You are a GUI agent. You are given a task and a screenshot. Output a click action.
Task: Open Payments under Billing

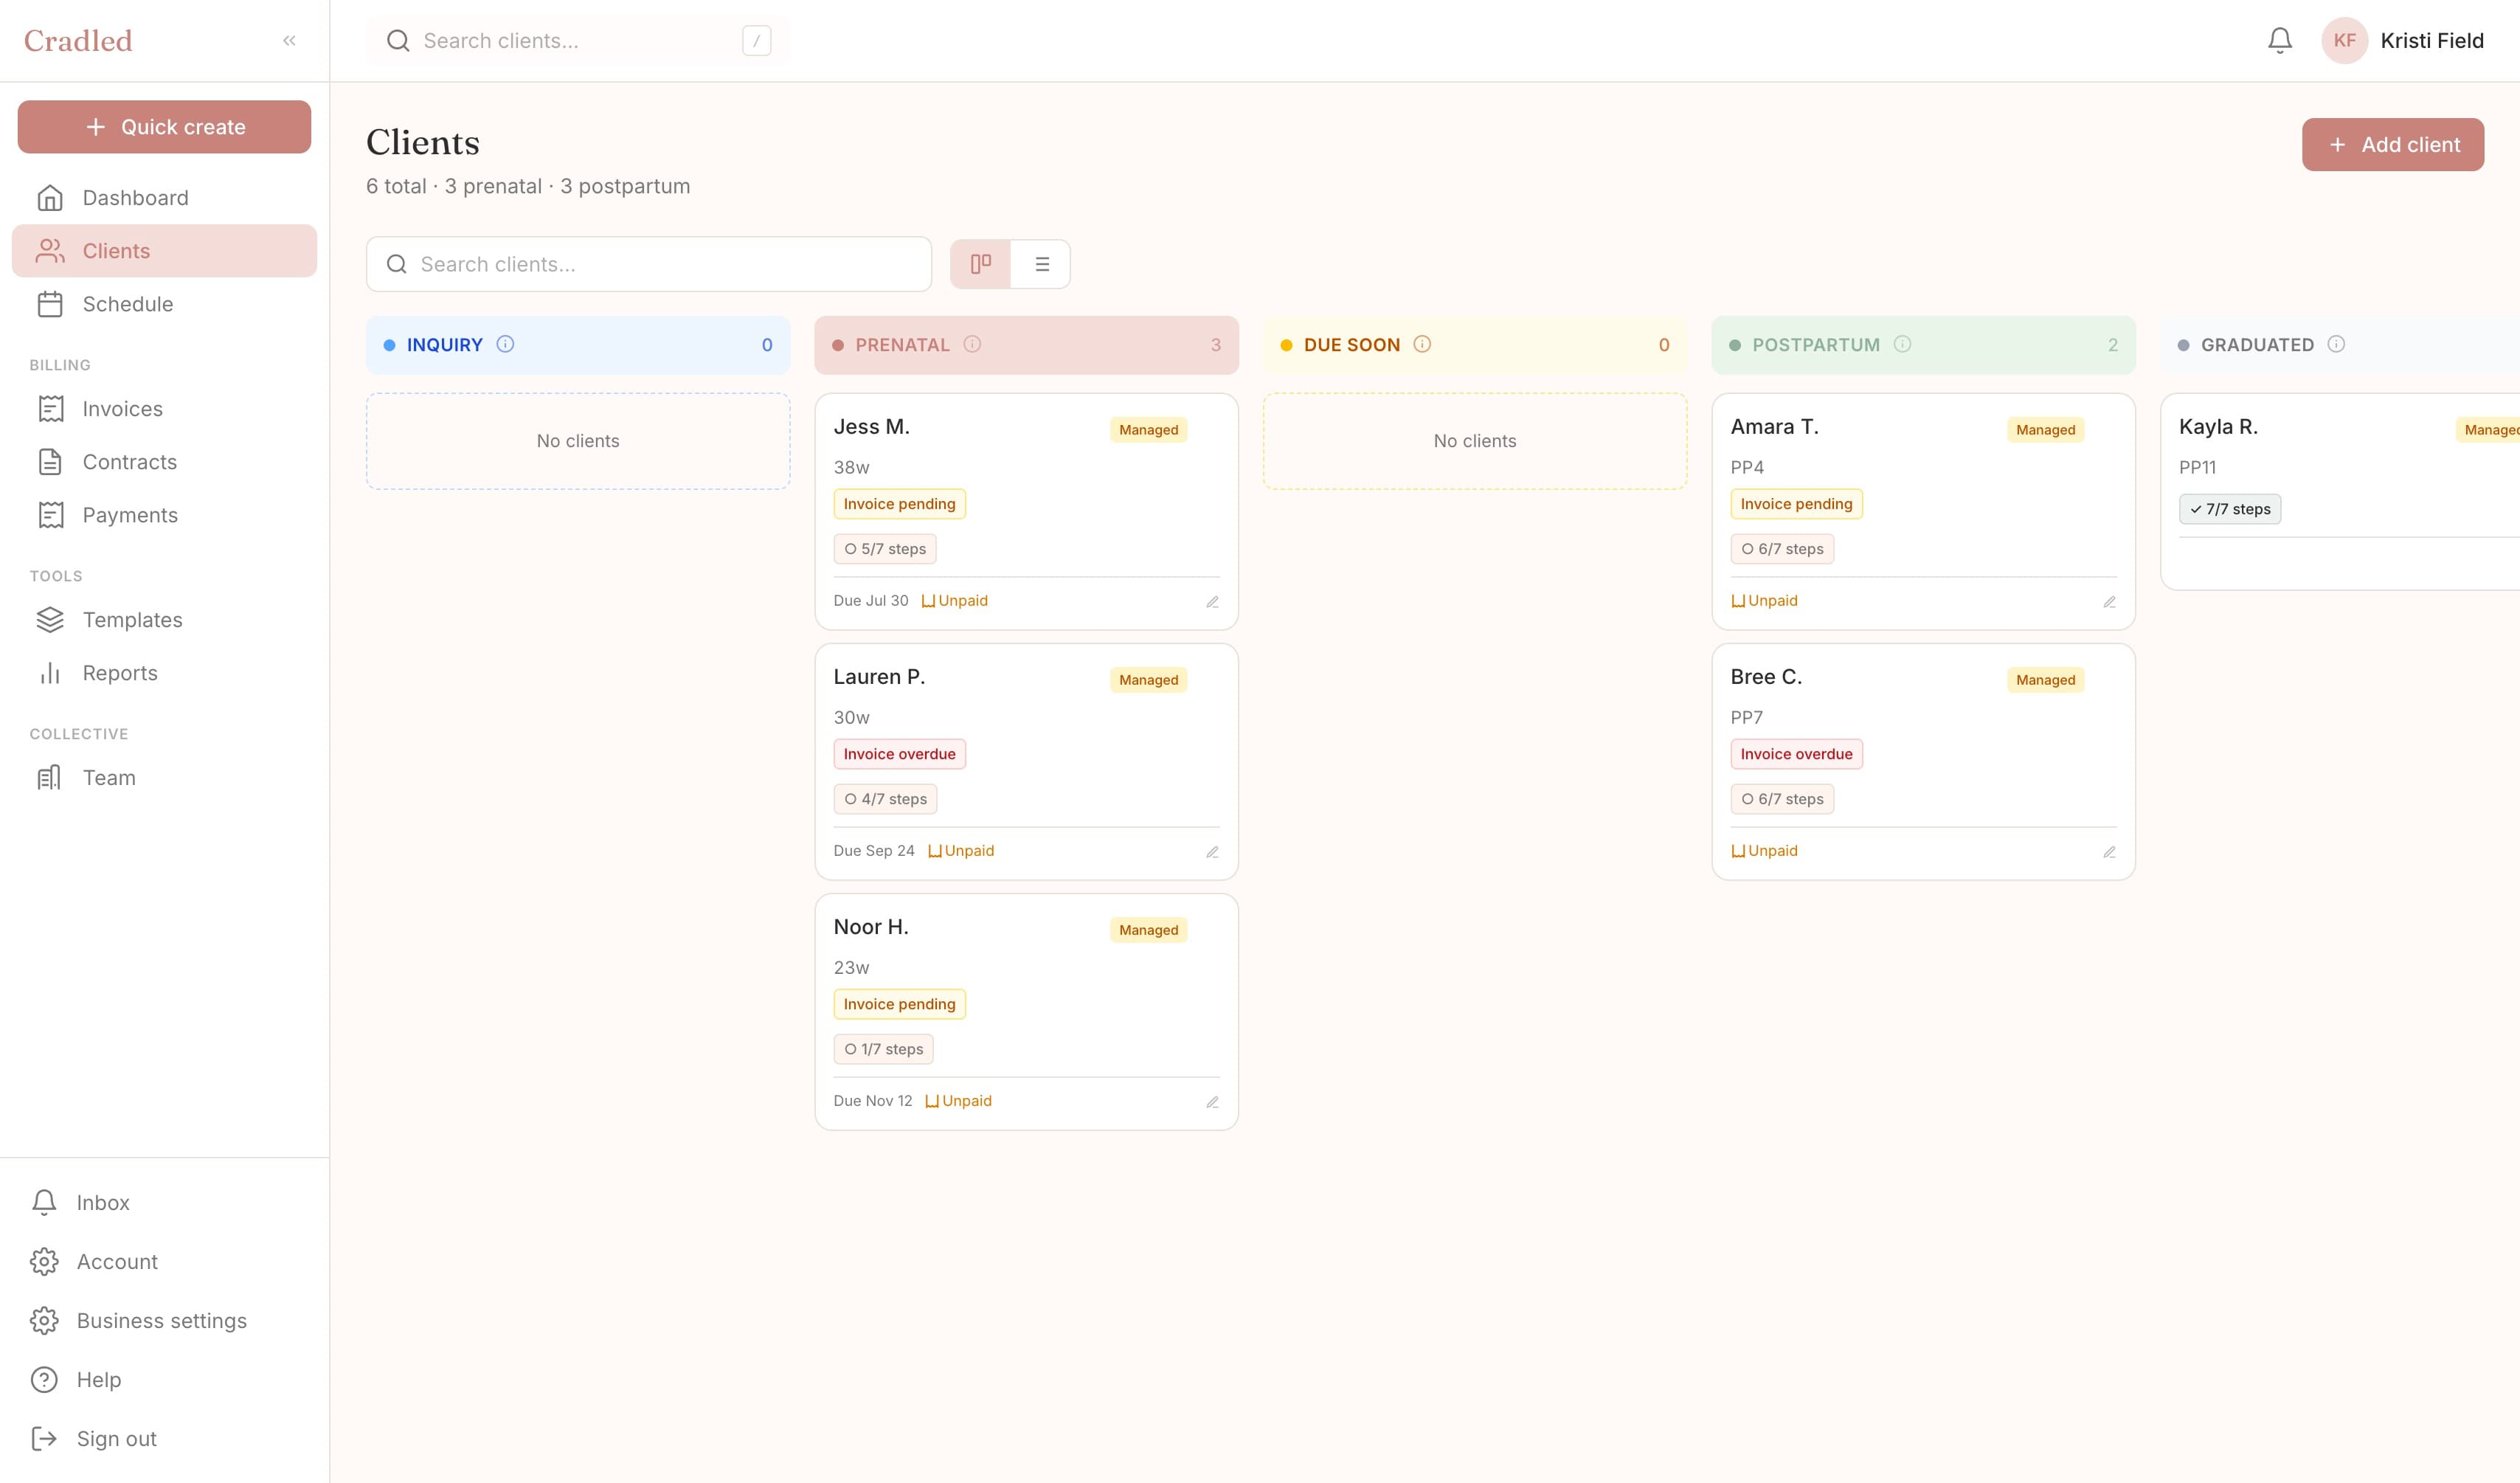[x=164, y=515]
